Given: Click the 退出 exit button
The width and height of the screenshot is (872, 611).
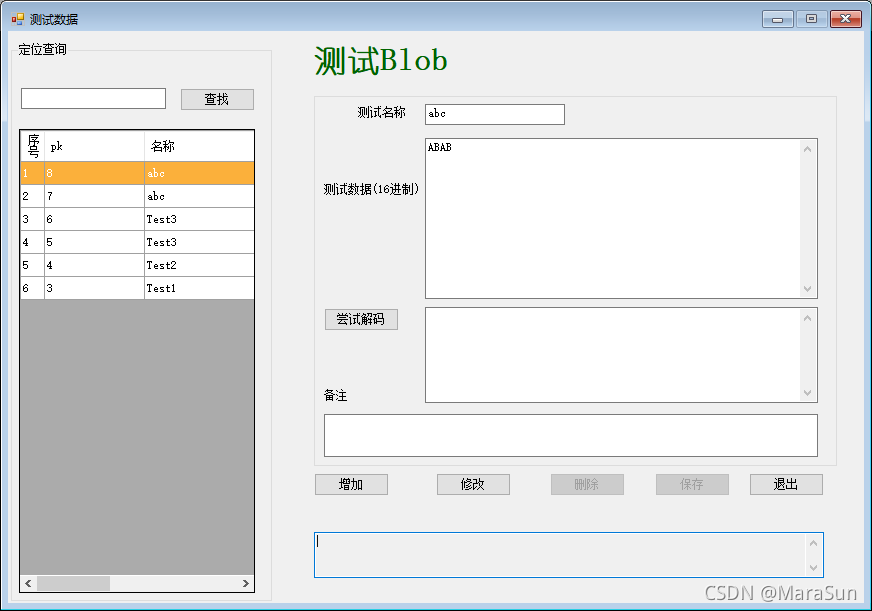Looking at the screenshot, I should click(786, 484).
